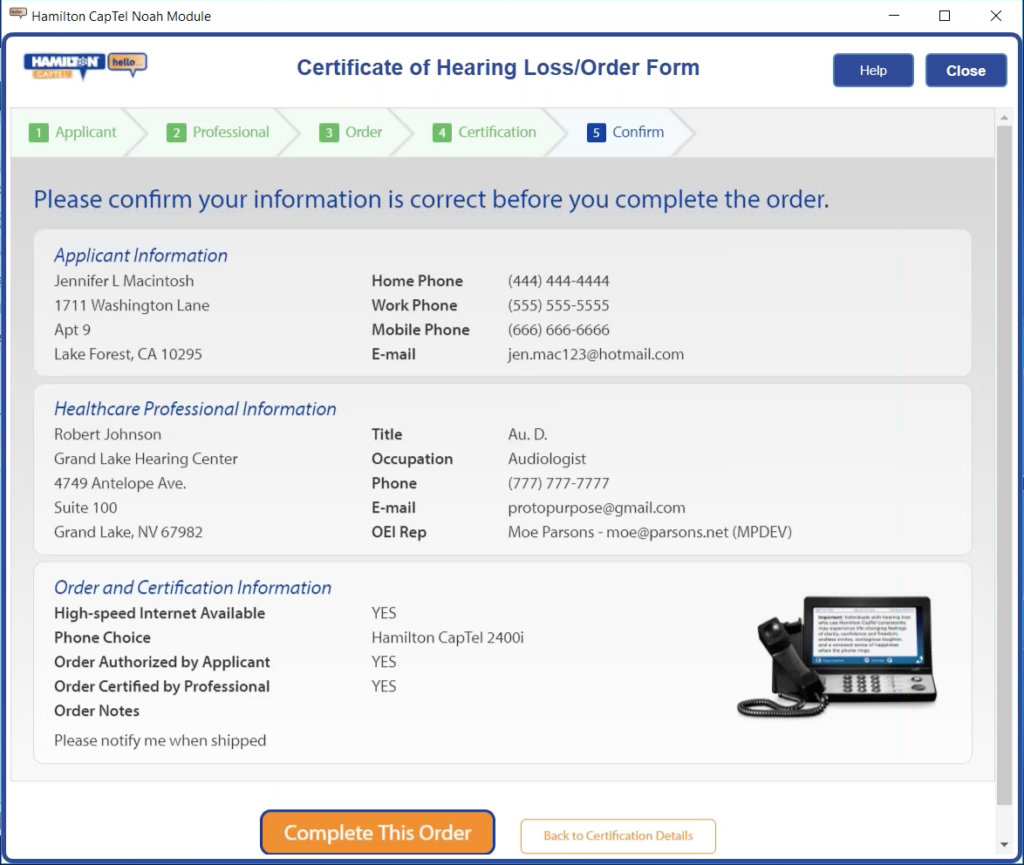Open the Help button

point(872,70)
